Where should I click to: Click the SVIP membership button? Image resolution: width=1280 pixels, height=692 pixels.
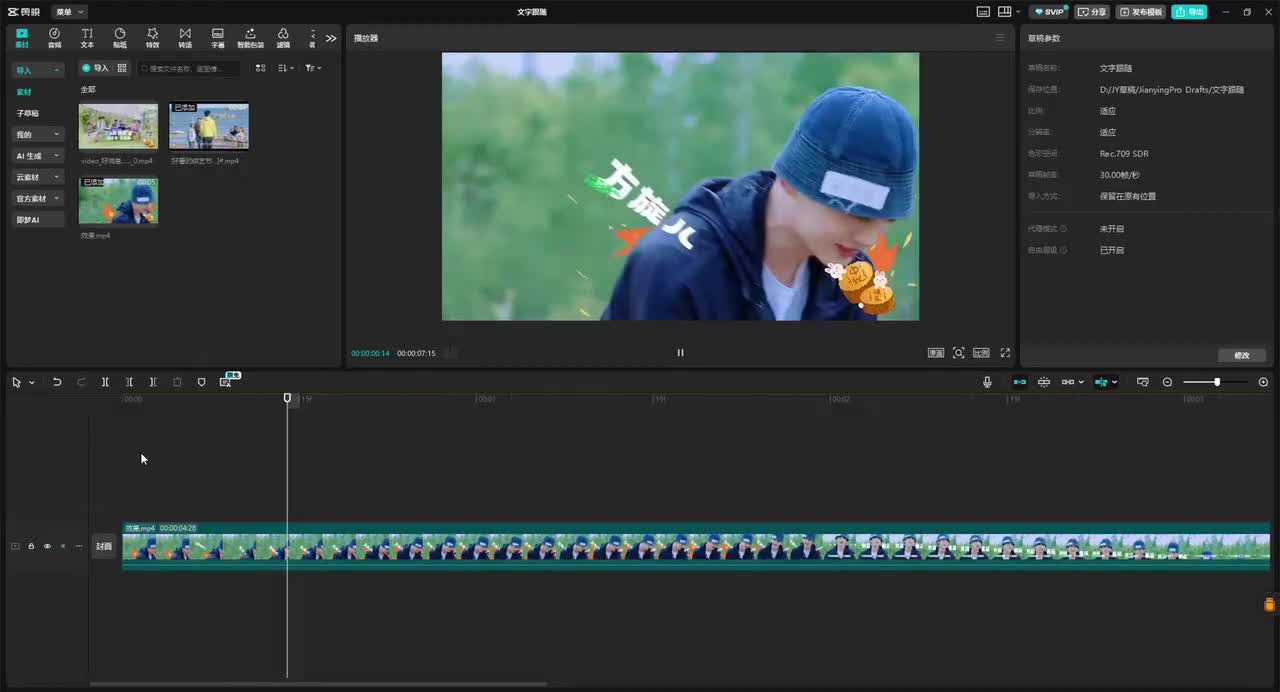tap(1050, 12)
